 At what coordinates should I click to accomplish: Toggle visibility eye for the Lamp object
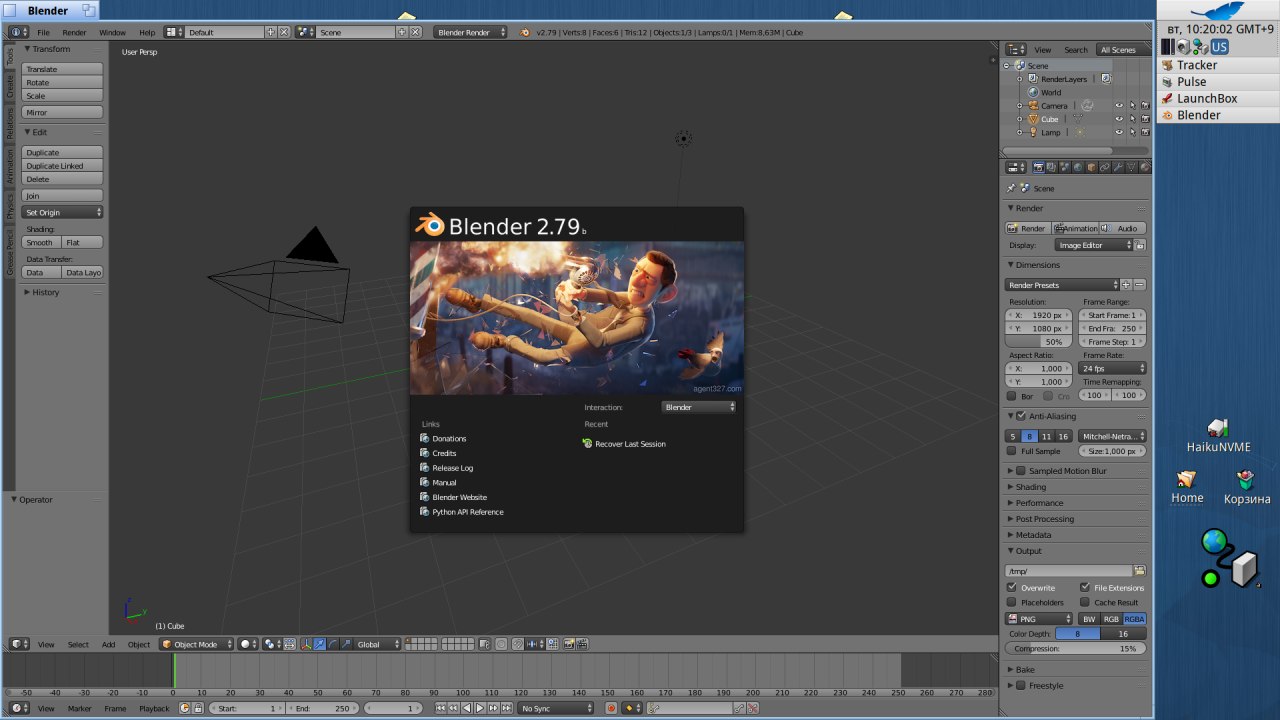1119,132
